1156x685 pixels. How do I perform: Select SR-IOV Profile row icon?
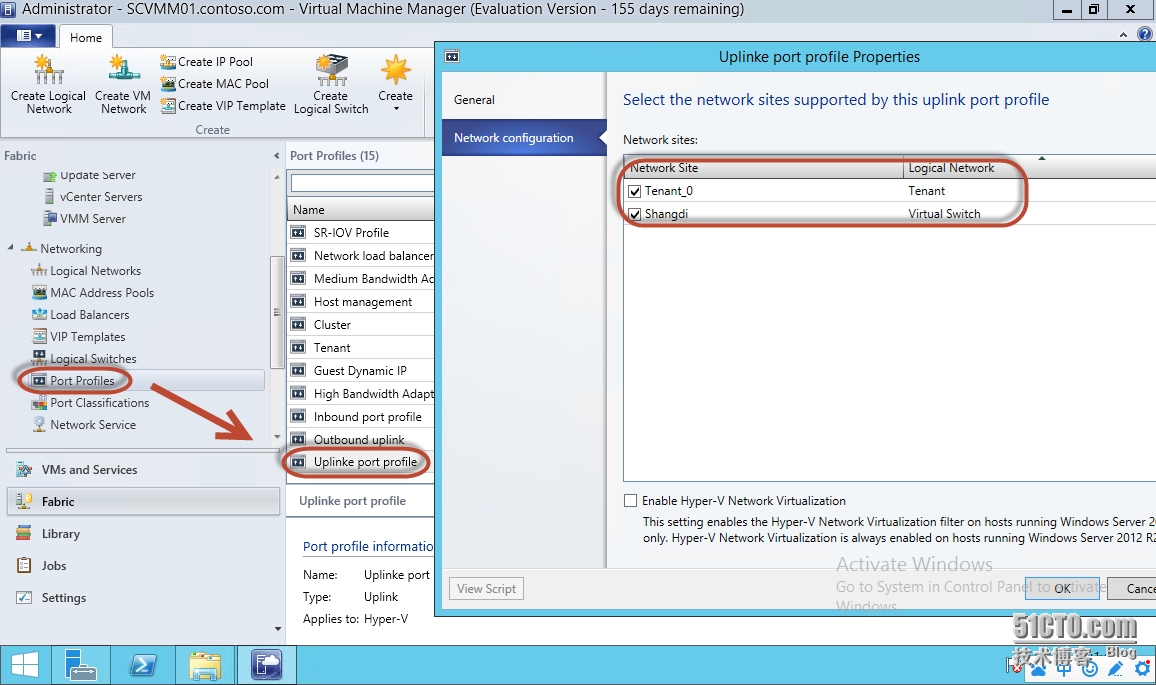(298, 233)
